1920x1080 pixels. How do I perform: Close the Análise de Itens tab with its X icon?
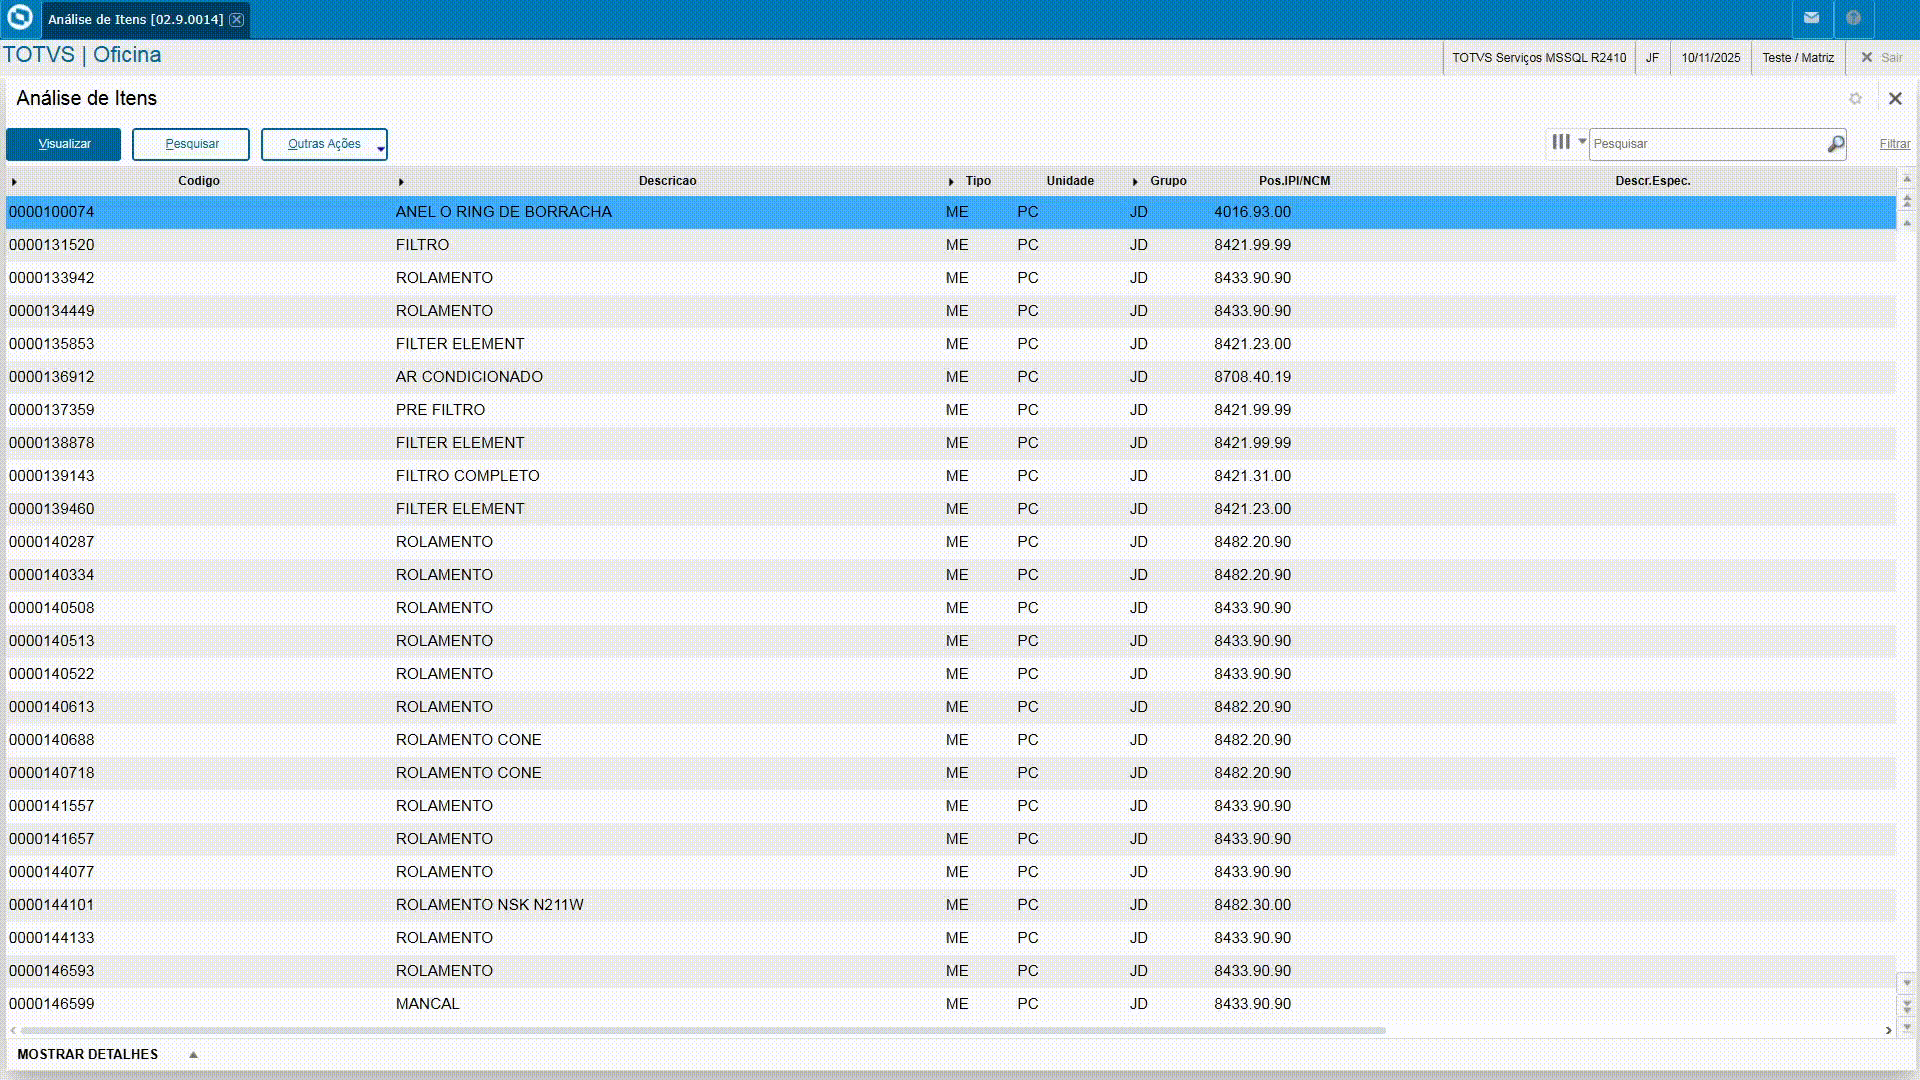pos(237,20)
